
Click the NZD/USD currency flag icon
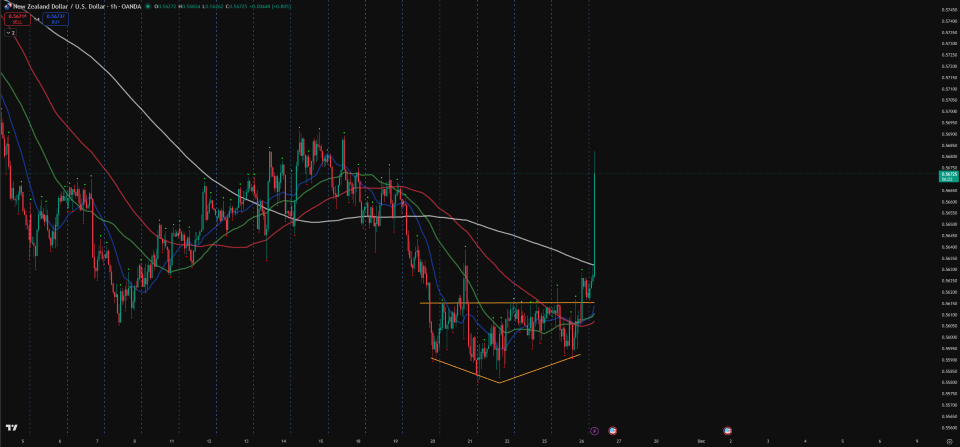pos(7,4)
